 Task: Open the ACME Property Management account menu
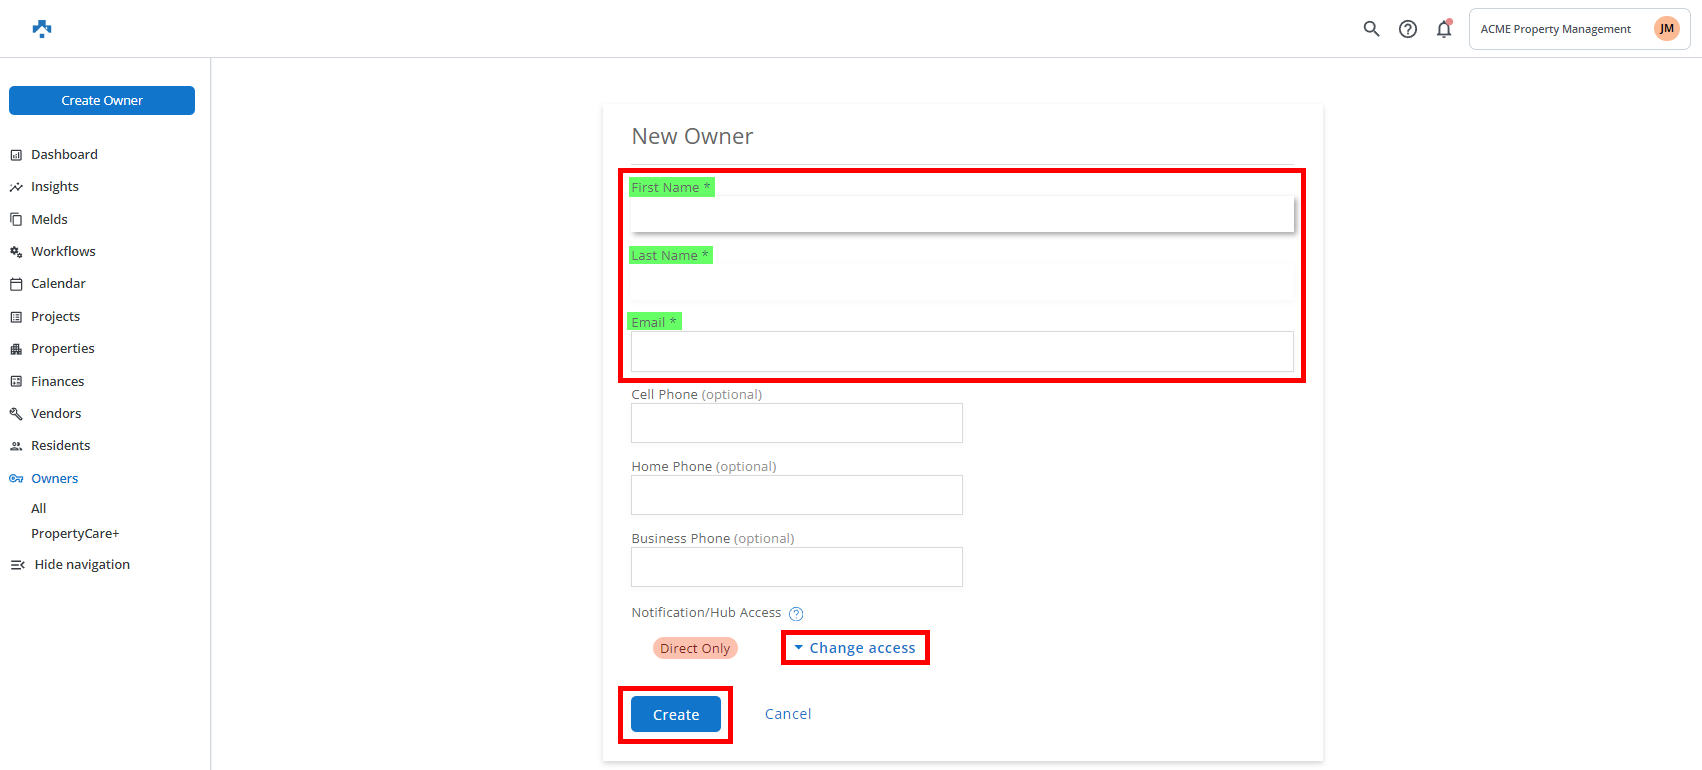click(x=1555, y=29)
